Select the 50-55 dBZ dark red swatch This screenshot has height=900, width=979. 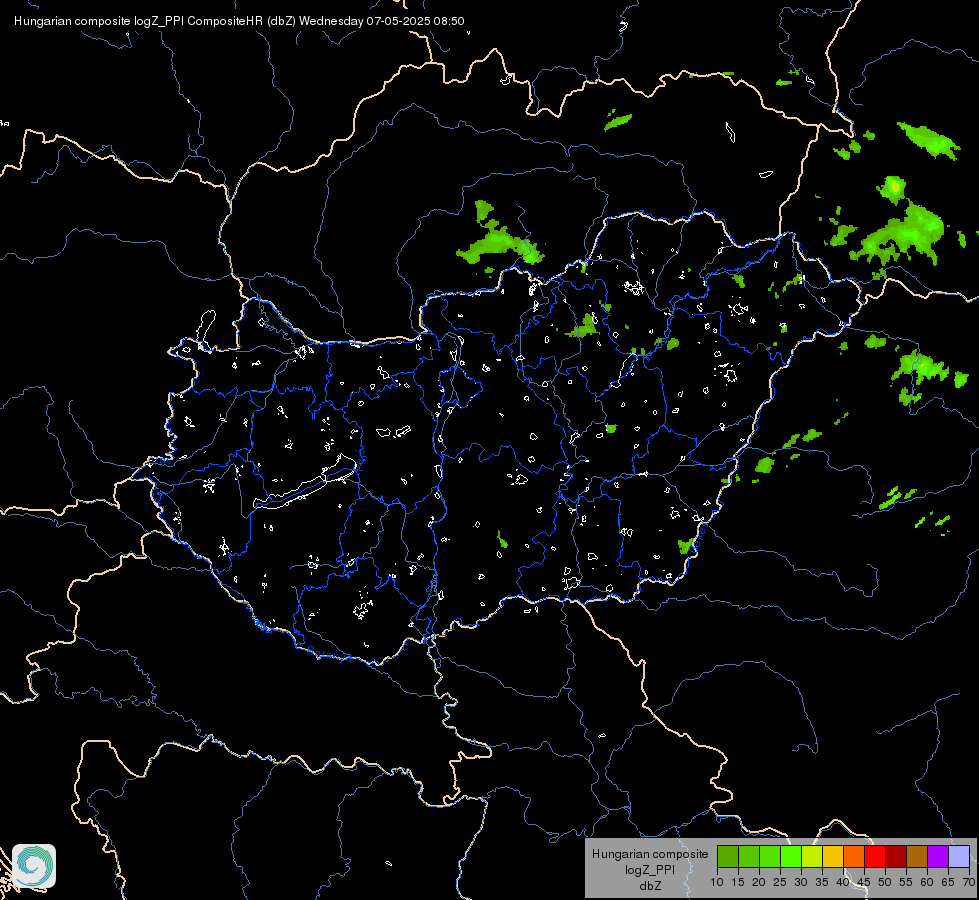(x=896, y=856)
